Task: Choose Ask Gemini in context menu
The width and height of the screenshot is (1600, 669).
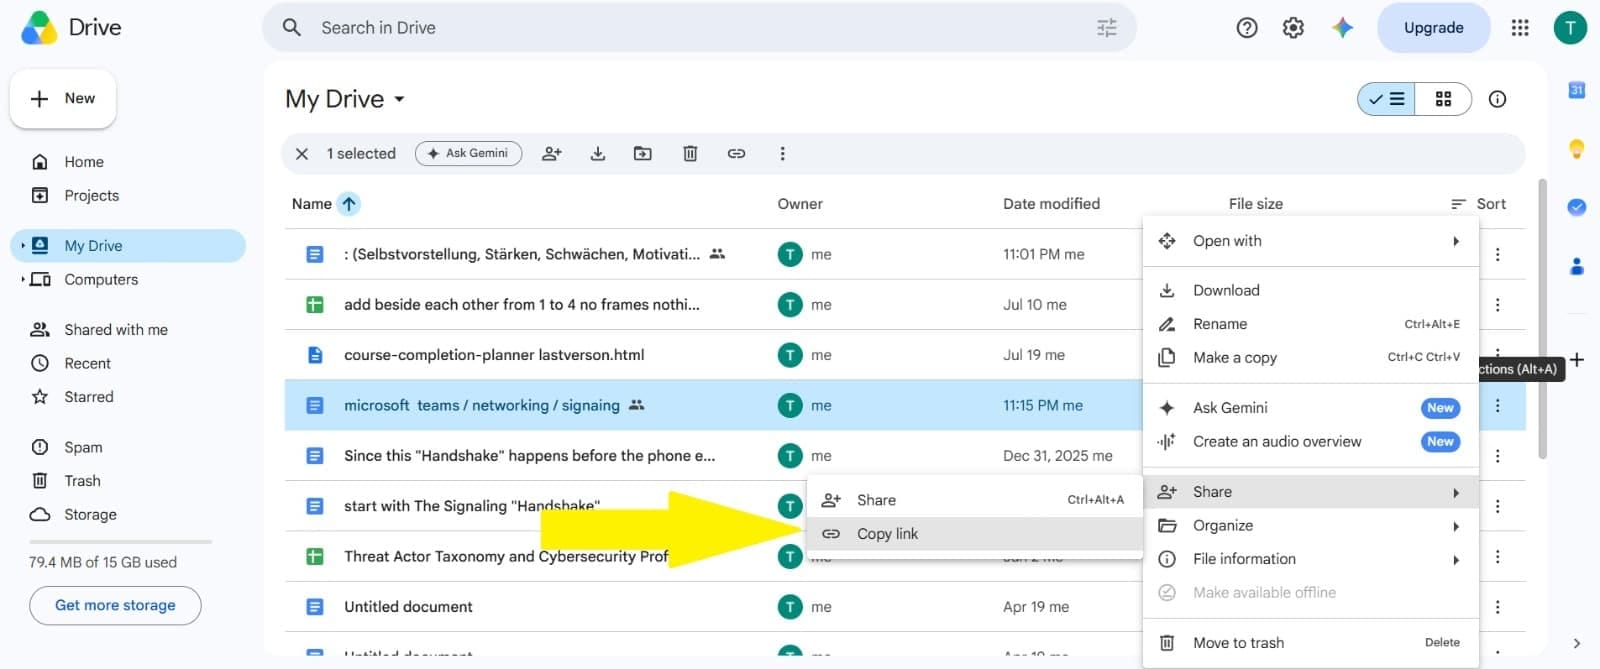Action: click(x=1310, y=408)
